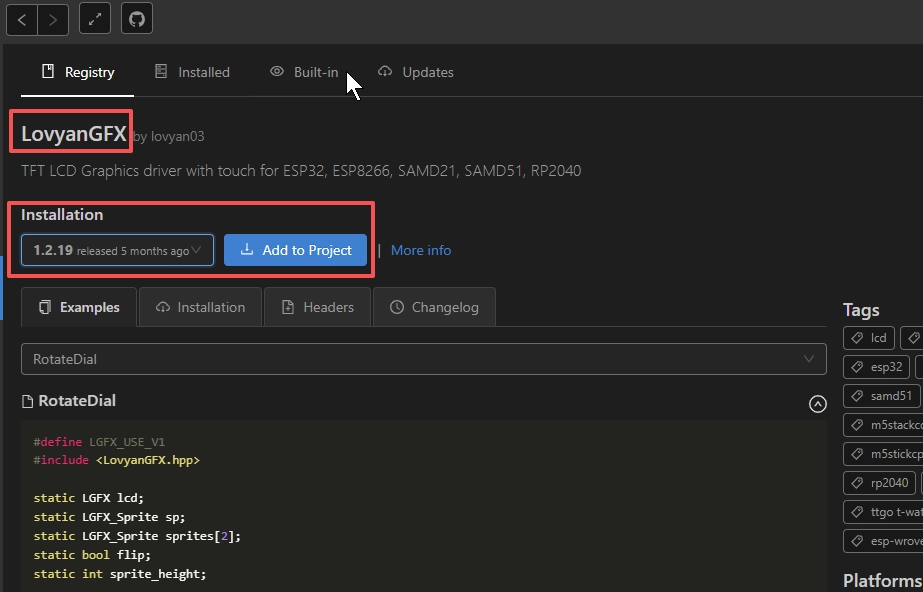
Task: Click the rp2040 tag
Action: pos(879,483)
